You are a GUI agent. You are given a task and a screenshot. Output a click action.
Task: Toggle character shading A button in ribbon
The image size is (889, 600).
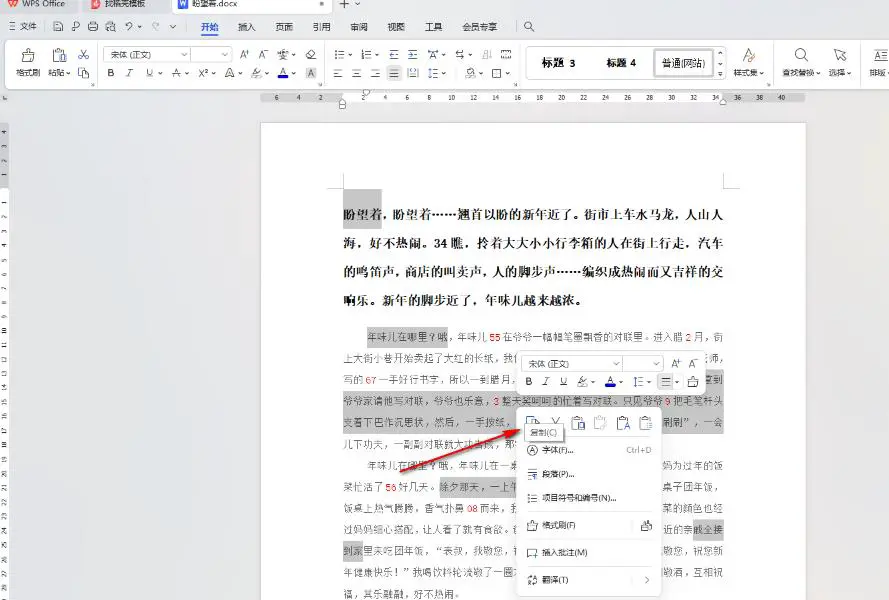point(311,73)
